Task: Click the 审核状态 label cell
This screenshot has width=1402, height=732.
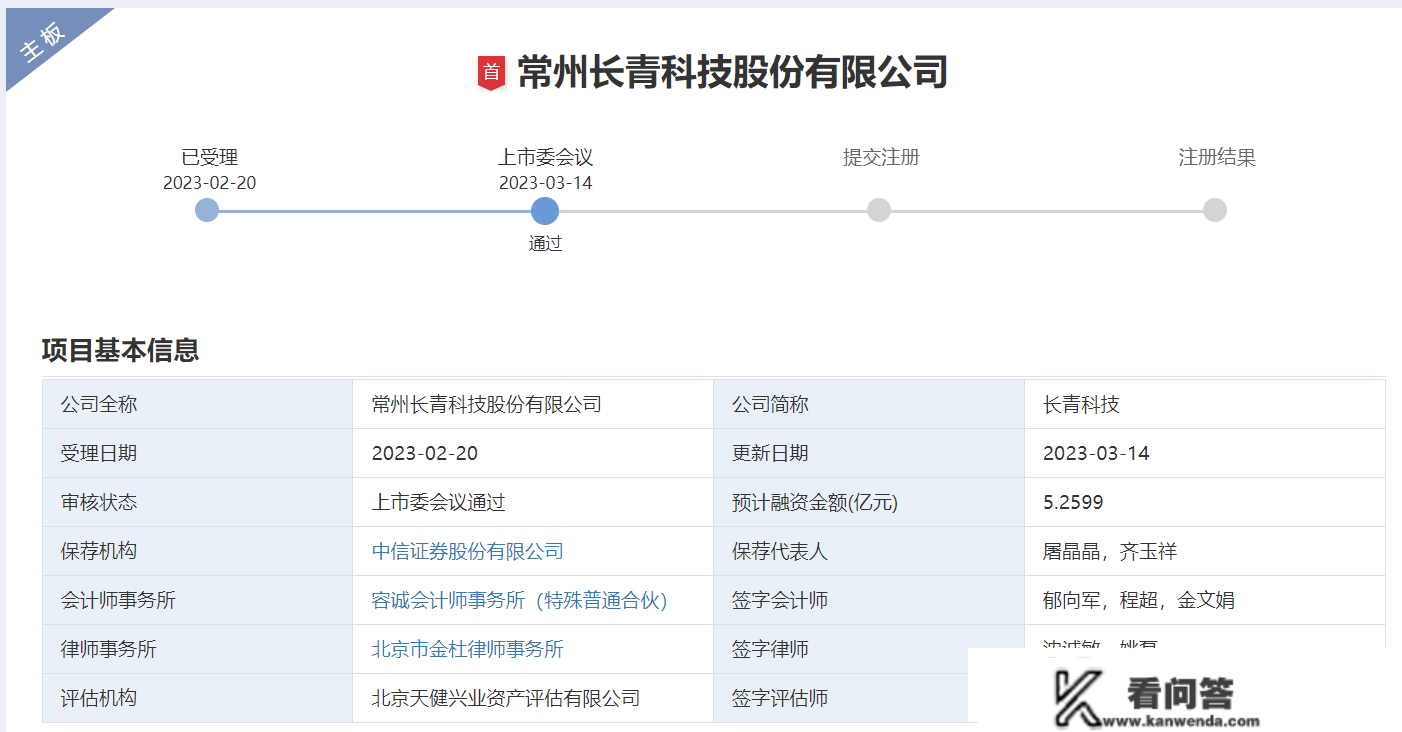Action: [x=198, y=502]
